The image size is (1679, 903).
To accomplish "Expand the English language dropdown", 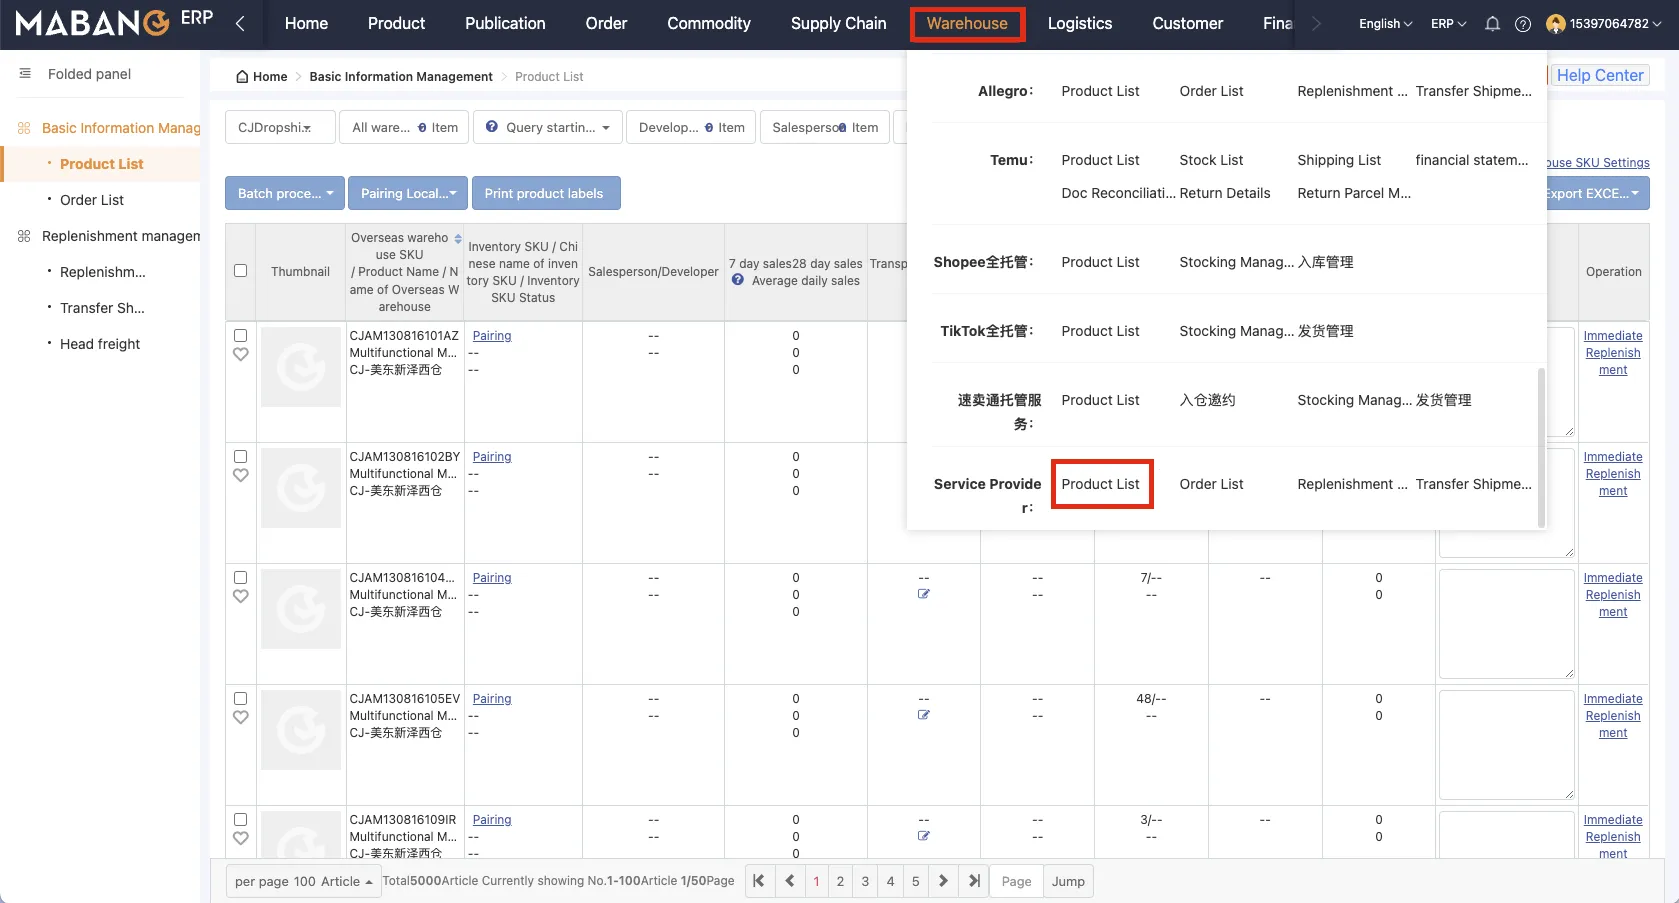I will coord(1385,24).
